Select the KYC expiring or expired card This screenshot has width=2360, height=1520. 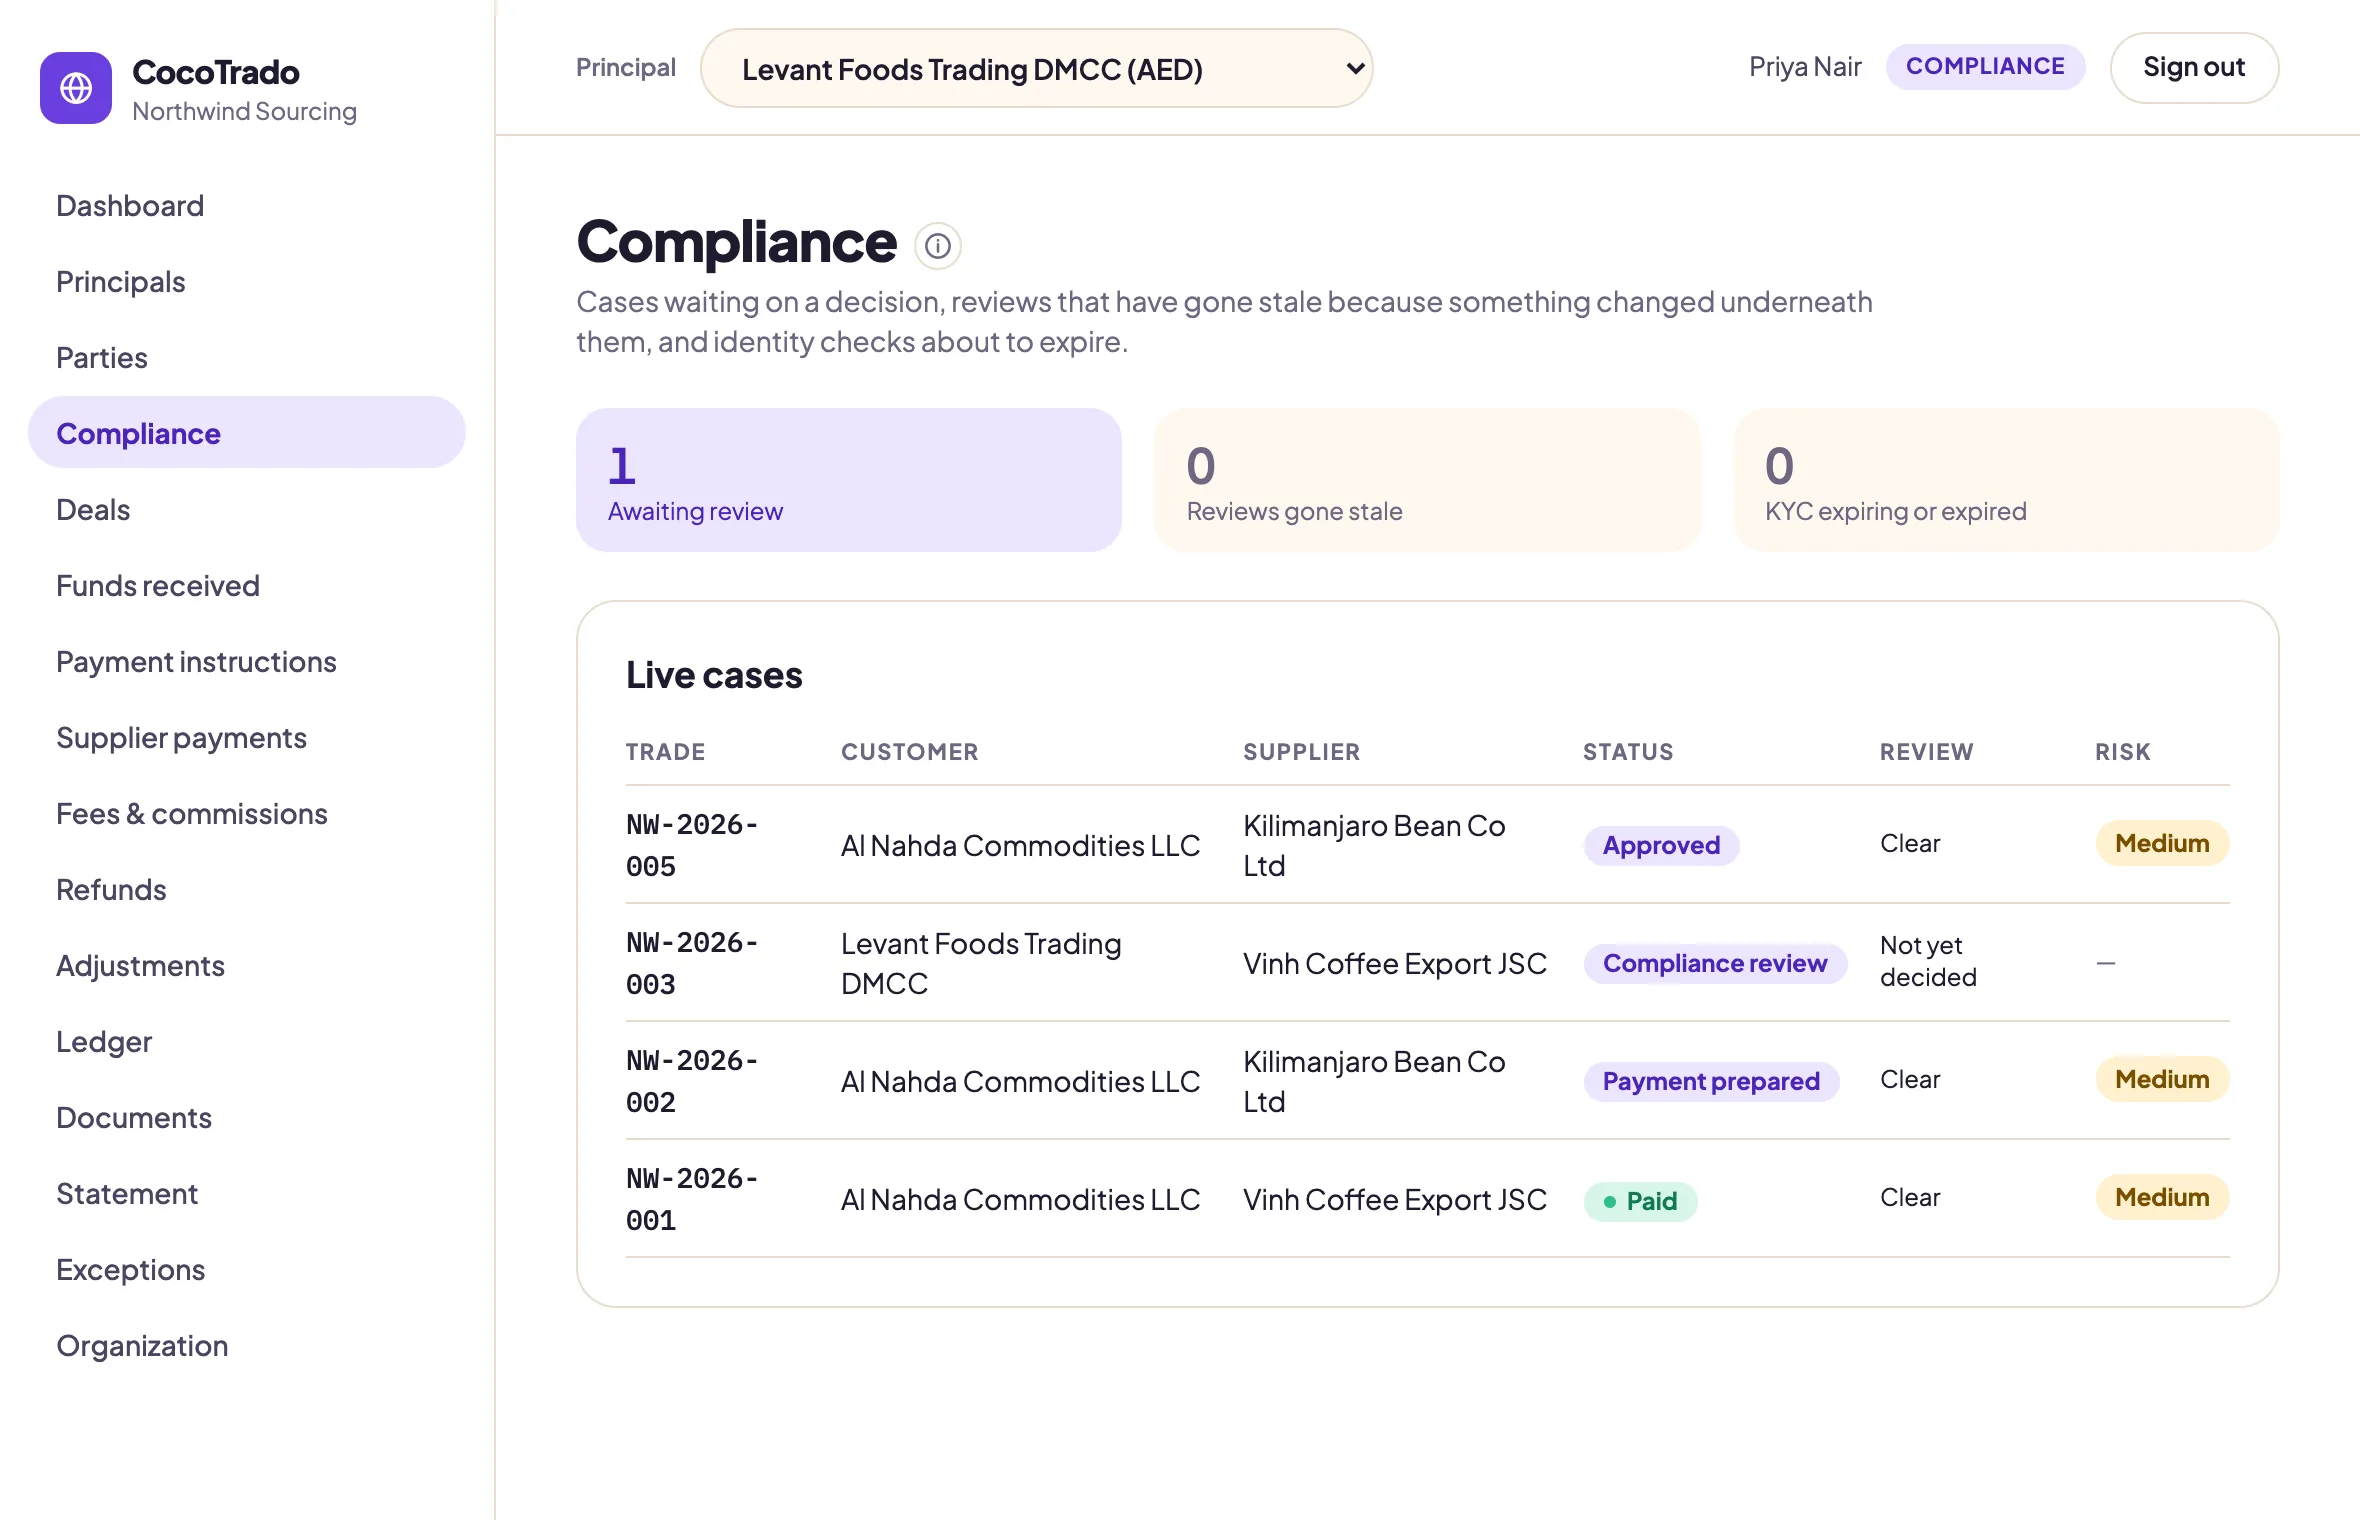pyautogui.click(x=2007, y=480)
